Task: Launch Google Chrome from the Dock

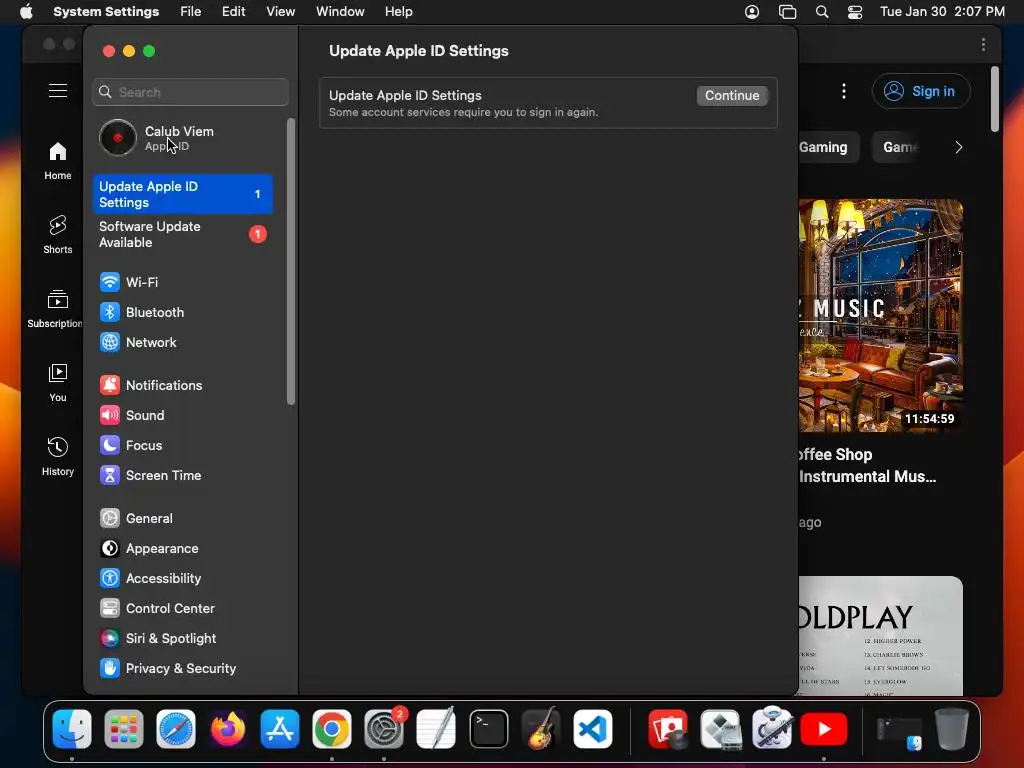Action: [332, 729]
